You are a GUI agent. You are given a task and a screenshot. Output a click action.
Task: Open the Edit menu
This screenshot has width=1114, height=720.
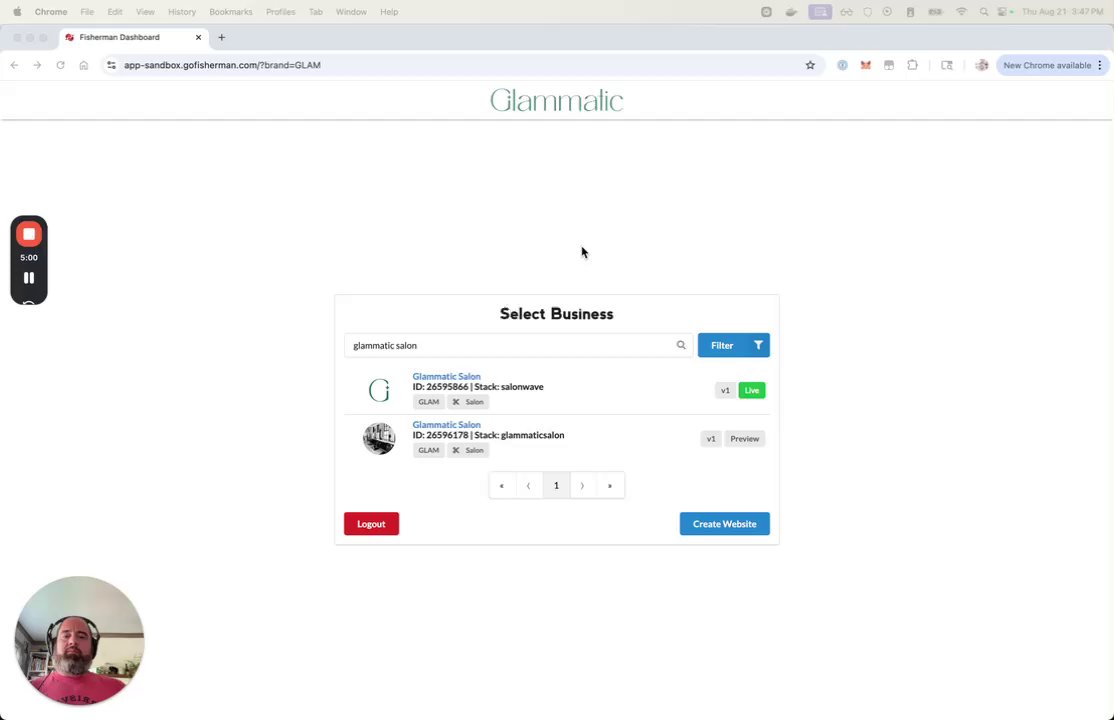115,12
